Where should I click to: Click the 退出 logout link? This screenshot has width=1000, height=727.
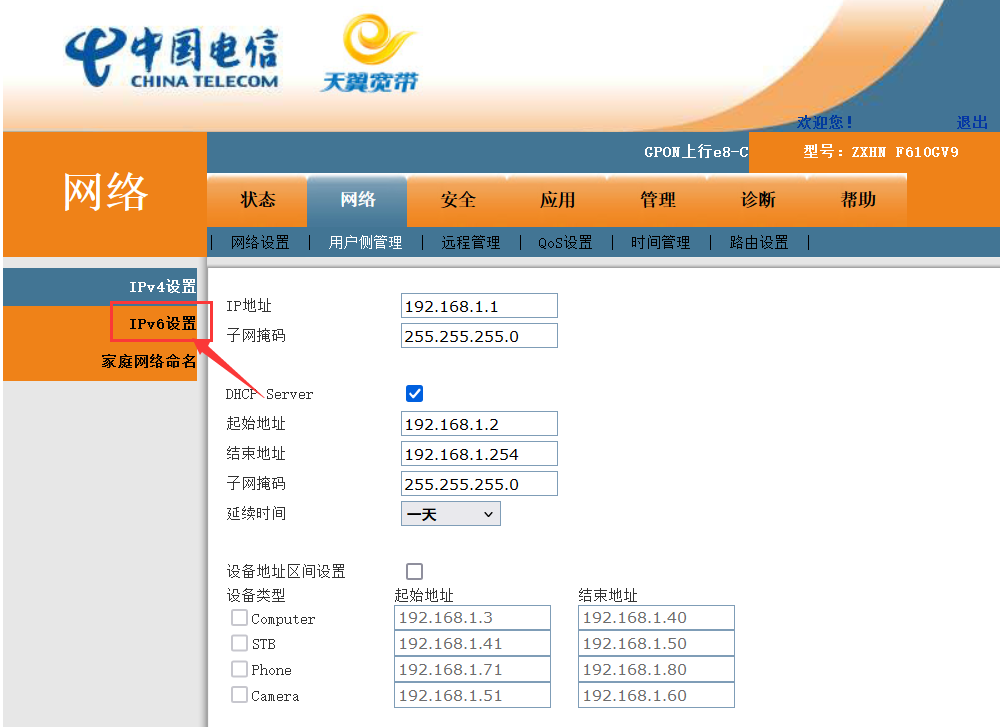[x=972, y=122]
